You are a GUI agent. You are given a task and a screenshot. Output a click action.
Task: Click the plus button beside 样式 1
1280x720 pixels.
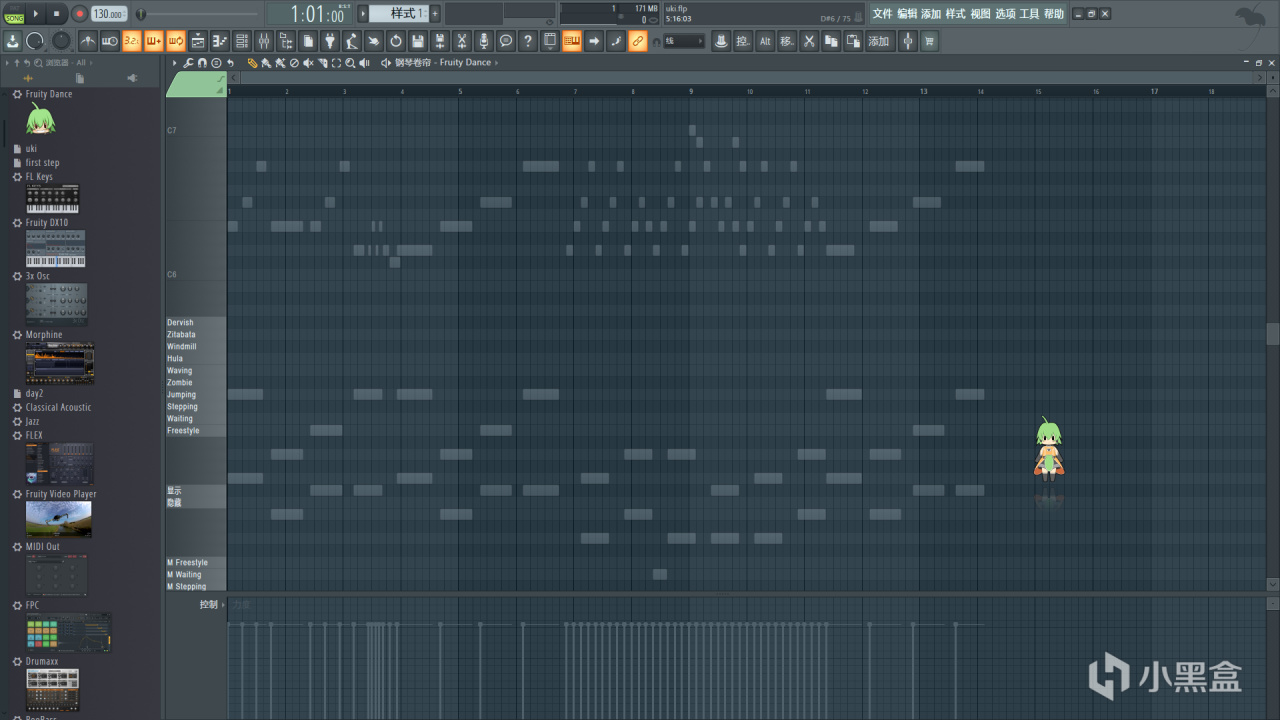435,14
